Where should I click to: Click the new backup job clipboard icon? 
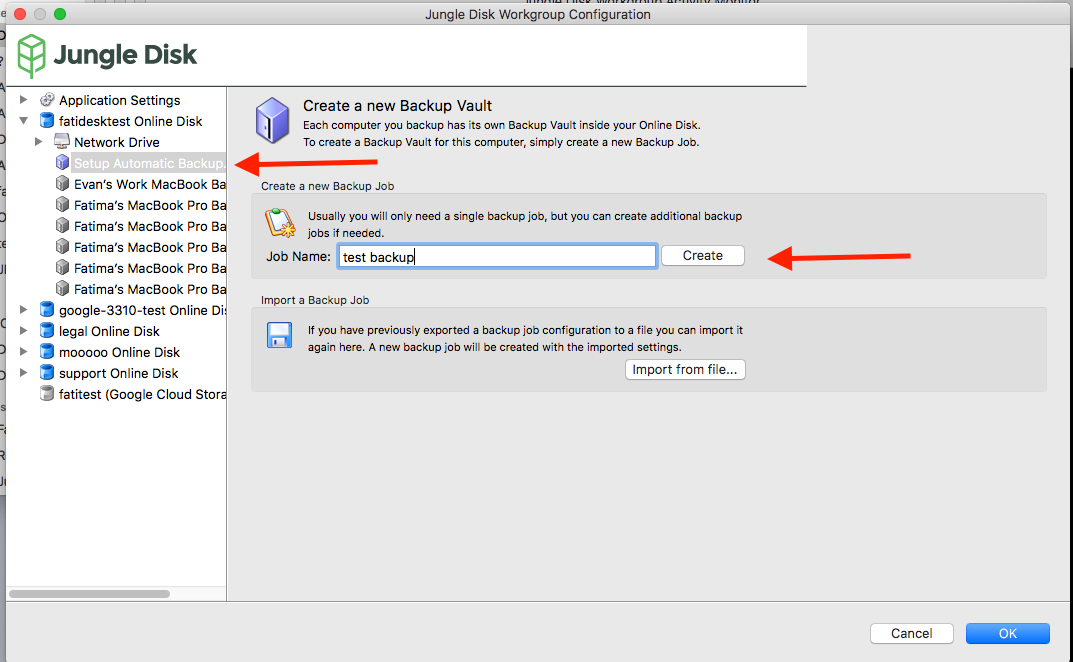tap(280, 223)
